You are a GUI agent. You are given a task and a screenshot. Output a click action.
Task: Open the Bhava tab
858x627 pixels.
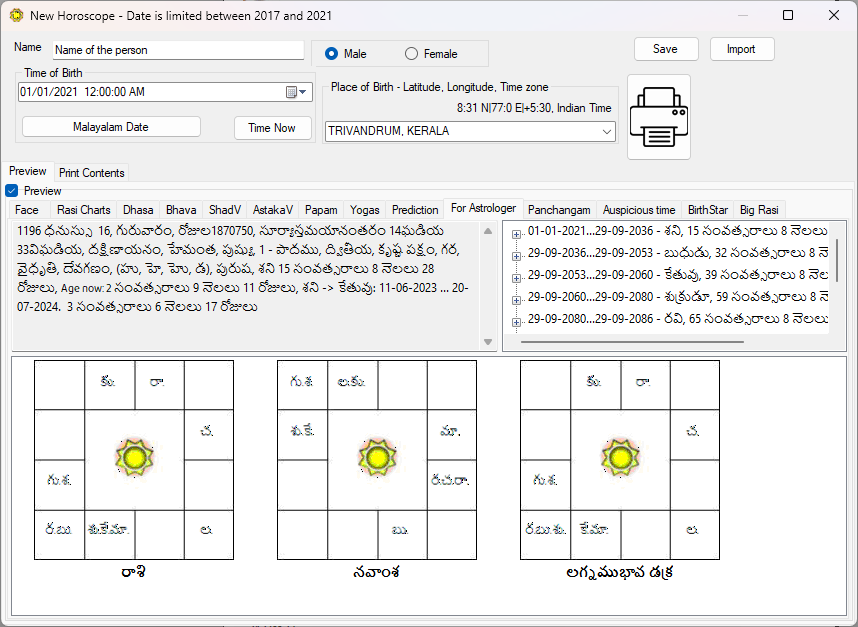pyautogui.click(x=181, y=210)
